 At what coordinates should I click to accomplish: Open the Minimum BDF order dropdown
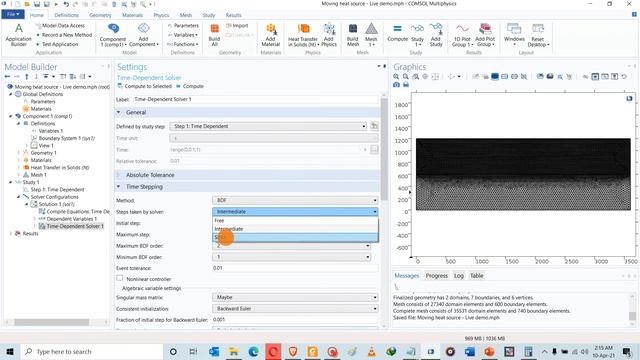(x=291, y=257)
